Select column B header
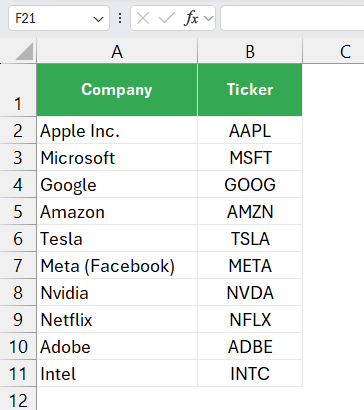 coord(250,51)
